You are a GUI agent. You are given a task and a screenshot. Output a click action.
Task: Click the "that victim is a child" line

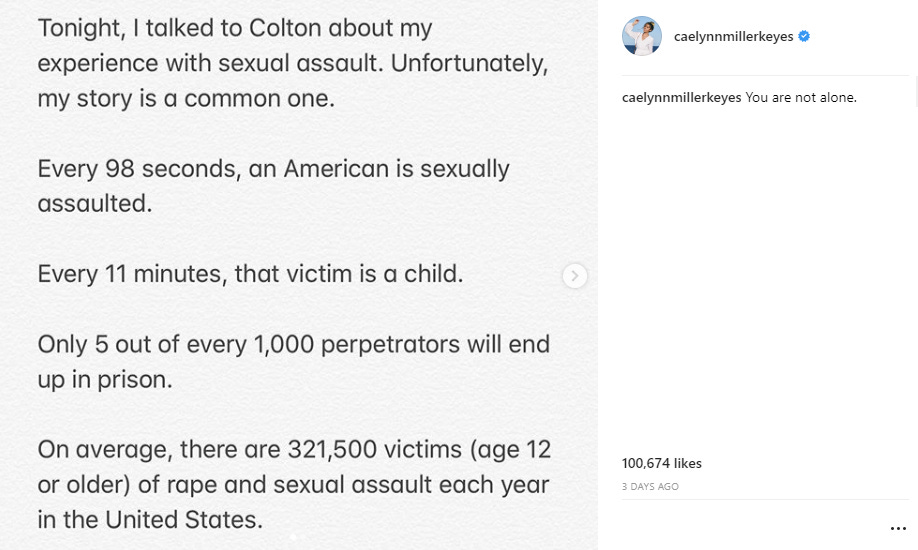(250, 274)
